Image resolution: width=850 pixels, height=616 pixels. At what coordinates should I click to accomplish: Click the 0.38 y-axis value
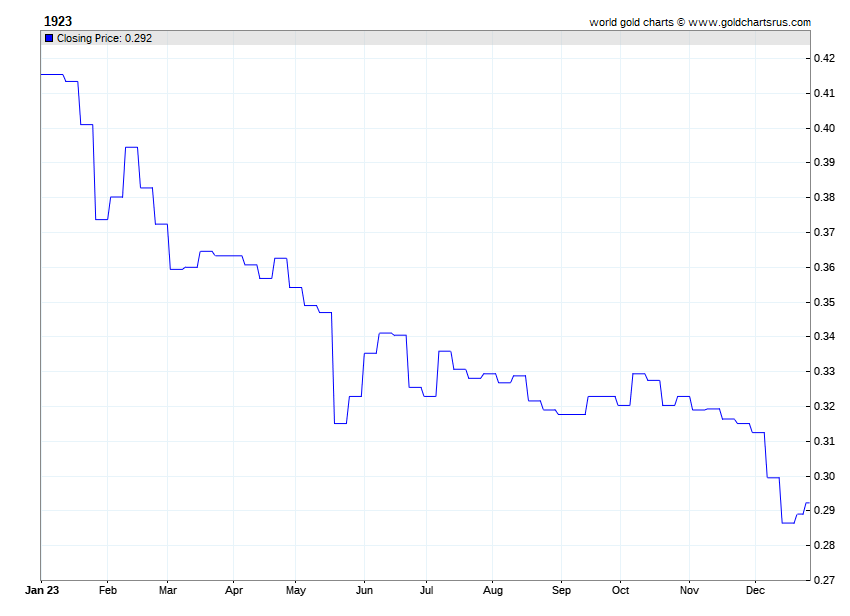coord(824,197)
